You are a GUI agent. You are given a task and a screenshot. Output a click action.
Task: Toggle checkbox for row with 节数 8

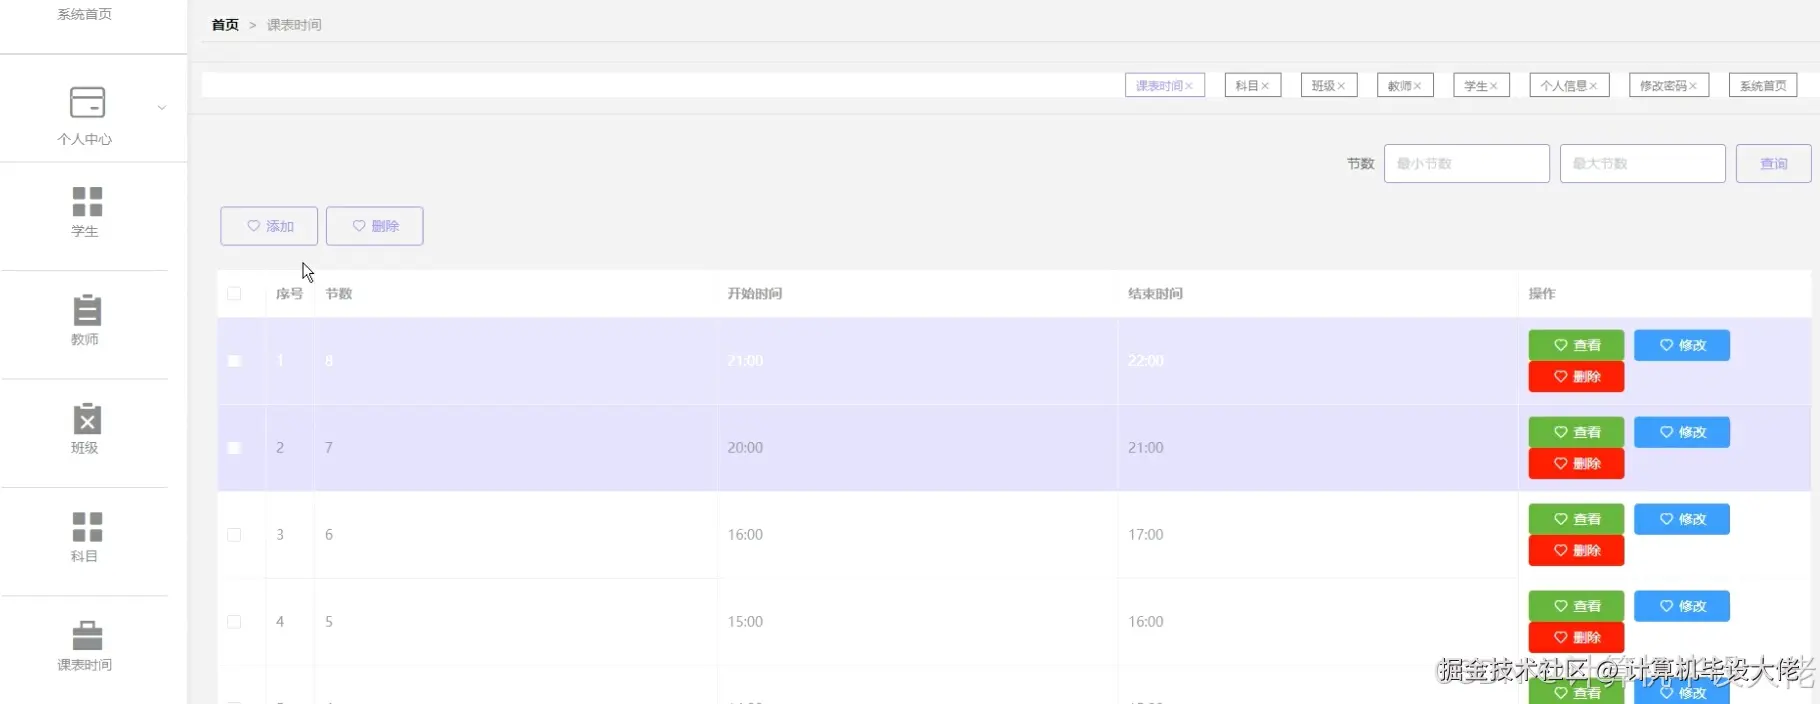[234, 360]
